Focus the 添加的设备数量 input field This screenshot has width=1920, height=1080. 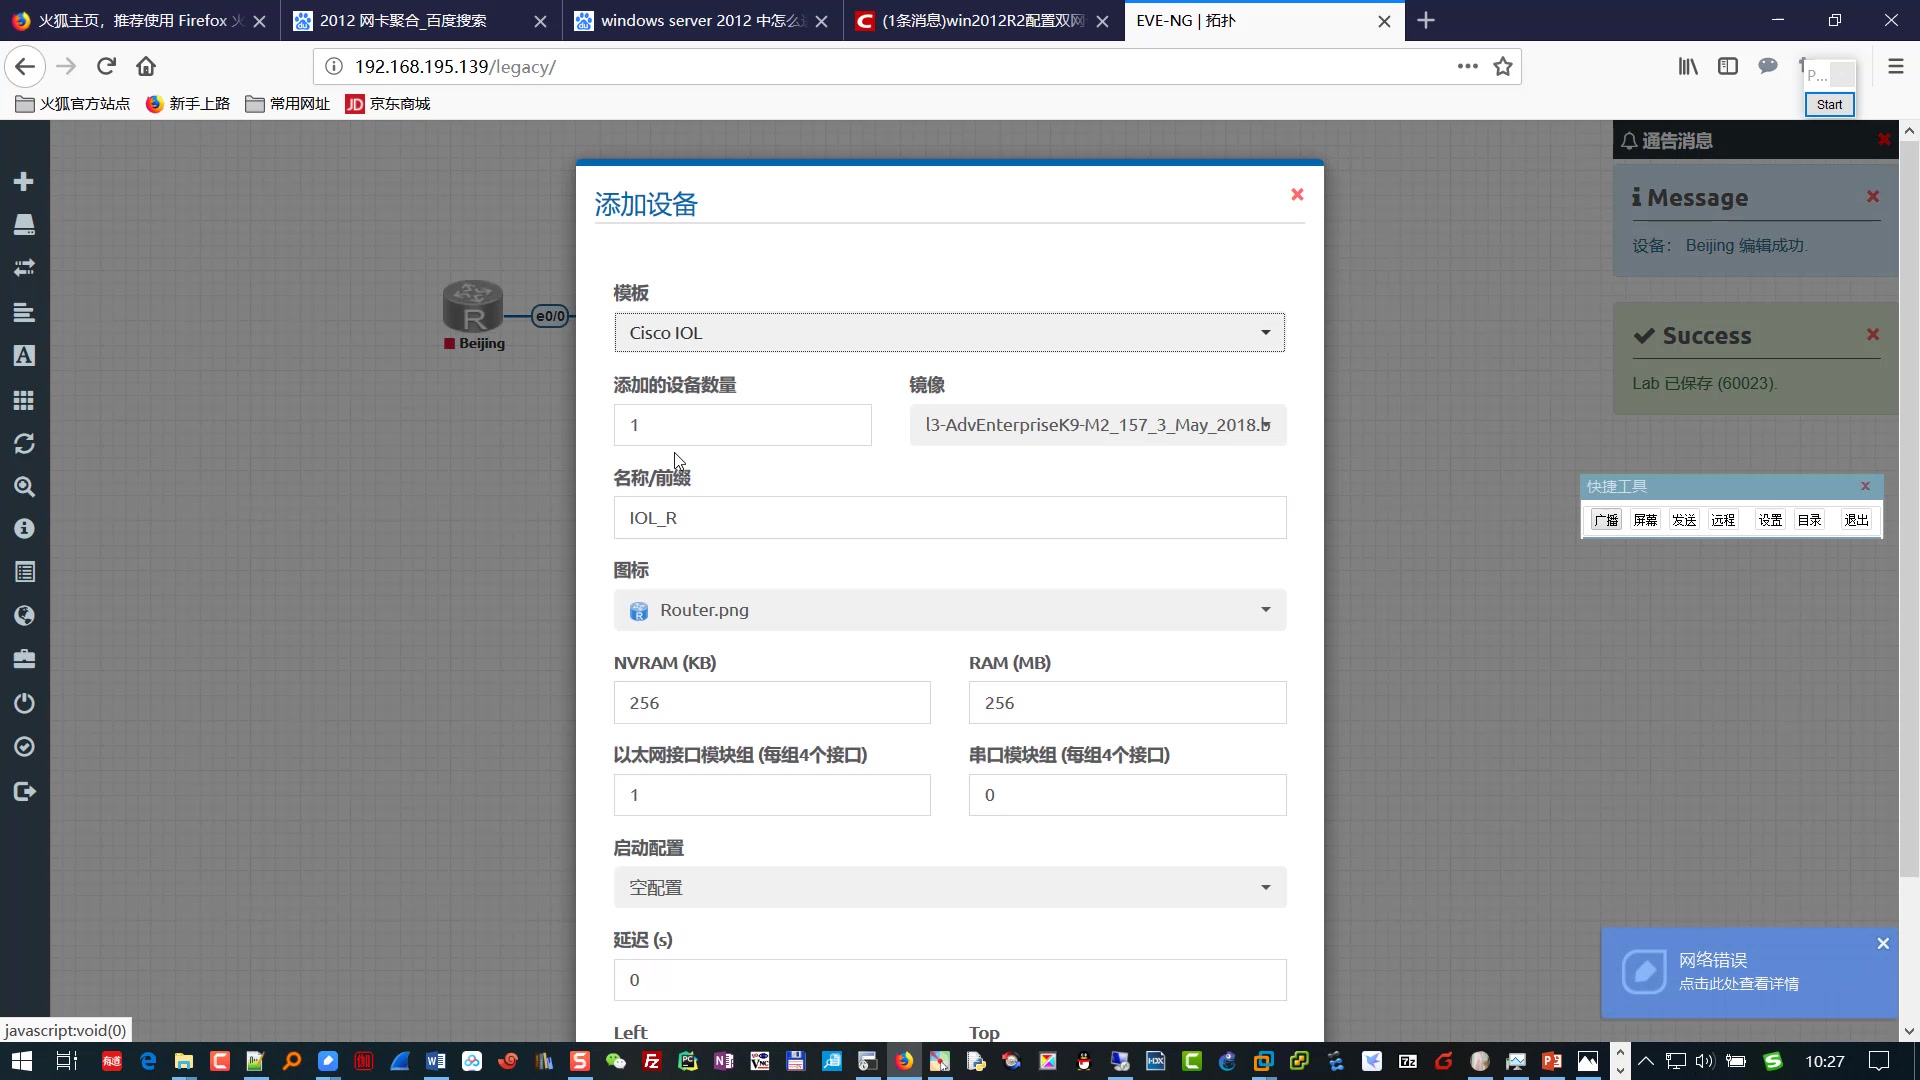pyautogui.click(x=742, y=425)
